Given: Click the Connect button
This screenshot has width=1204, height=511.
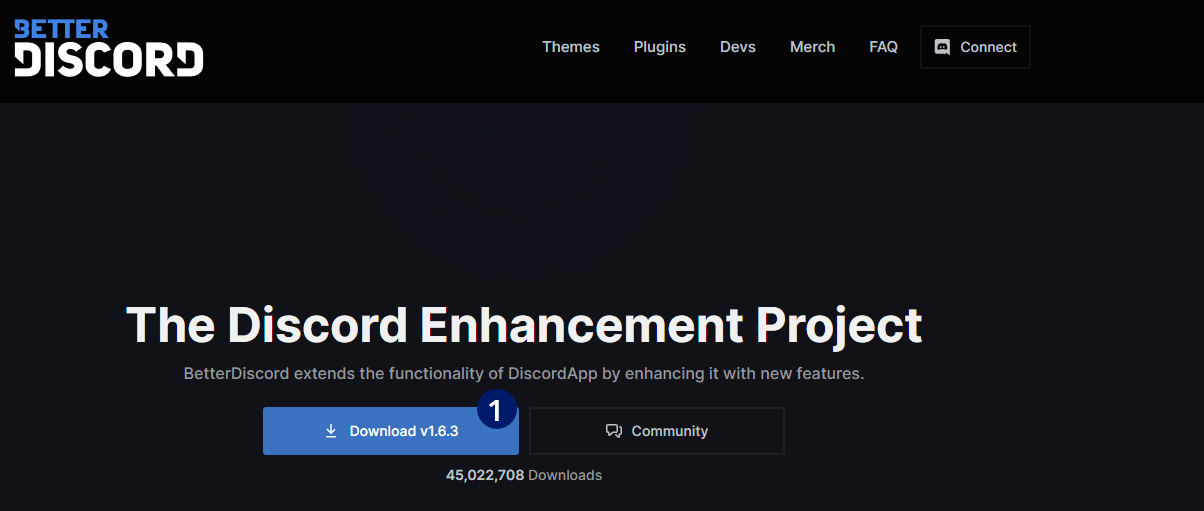Looking at the screenshot, I should click(975, 47).
